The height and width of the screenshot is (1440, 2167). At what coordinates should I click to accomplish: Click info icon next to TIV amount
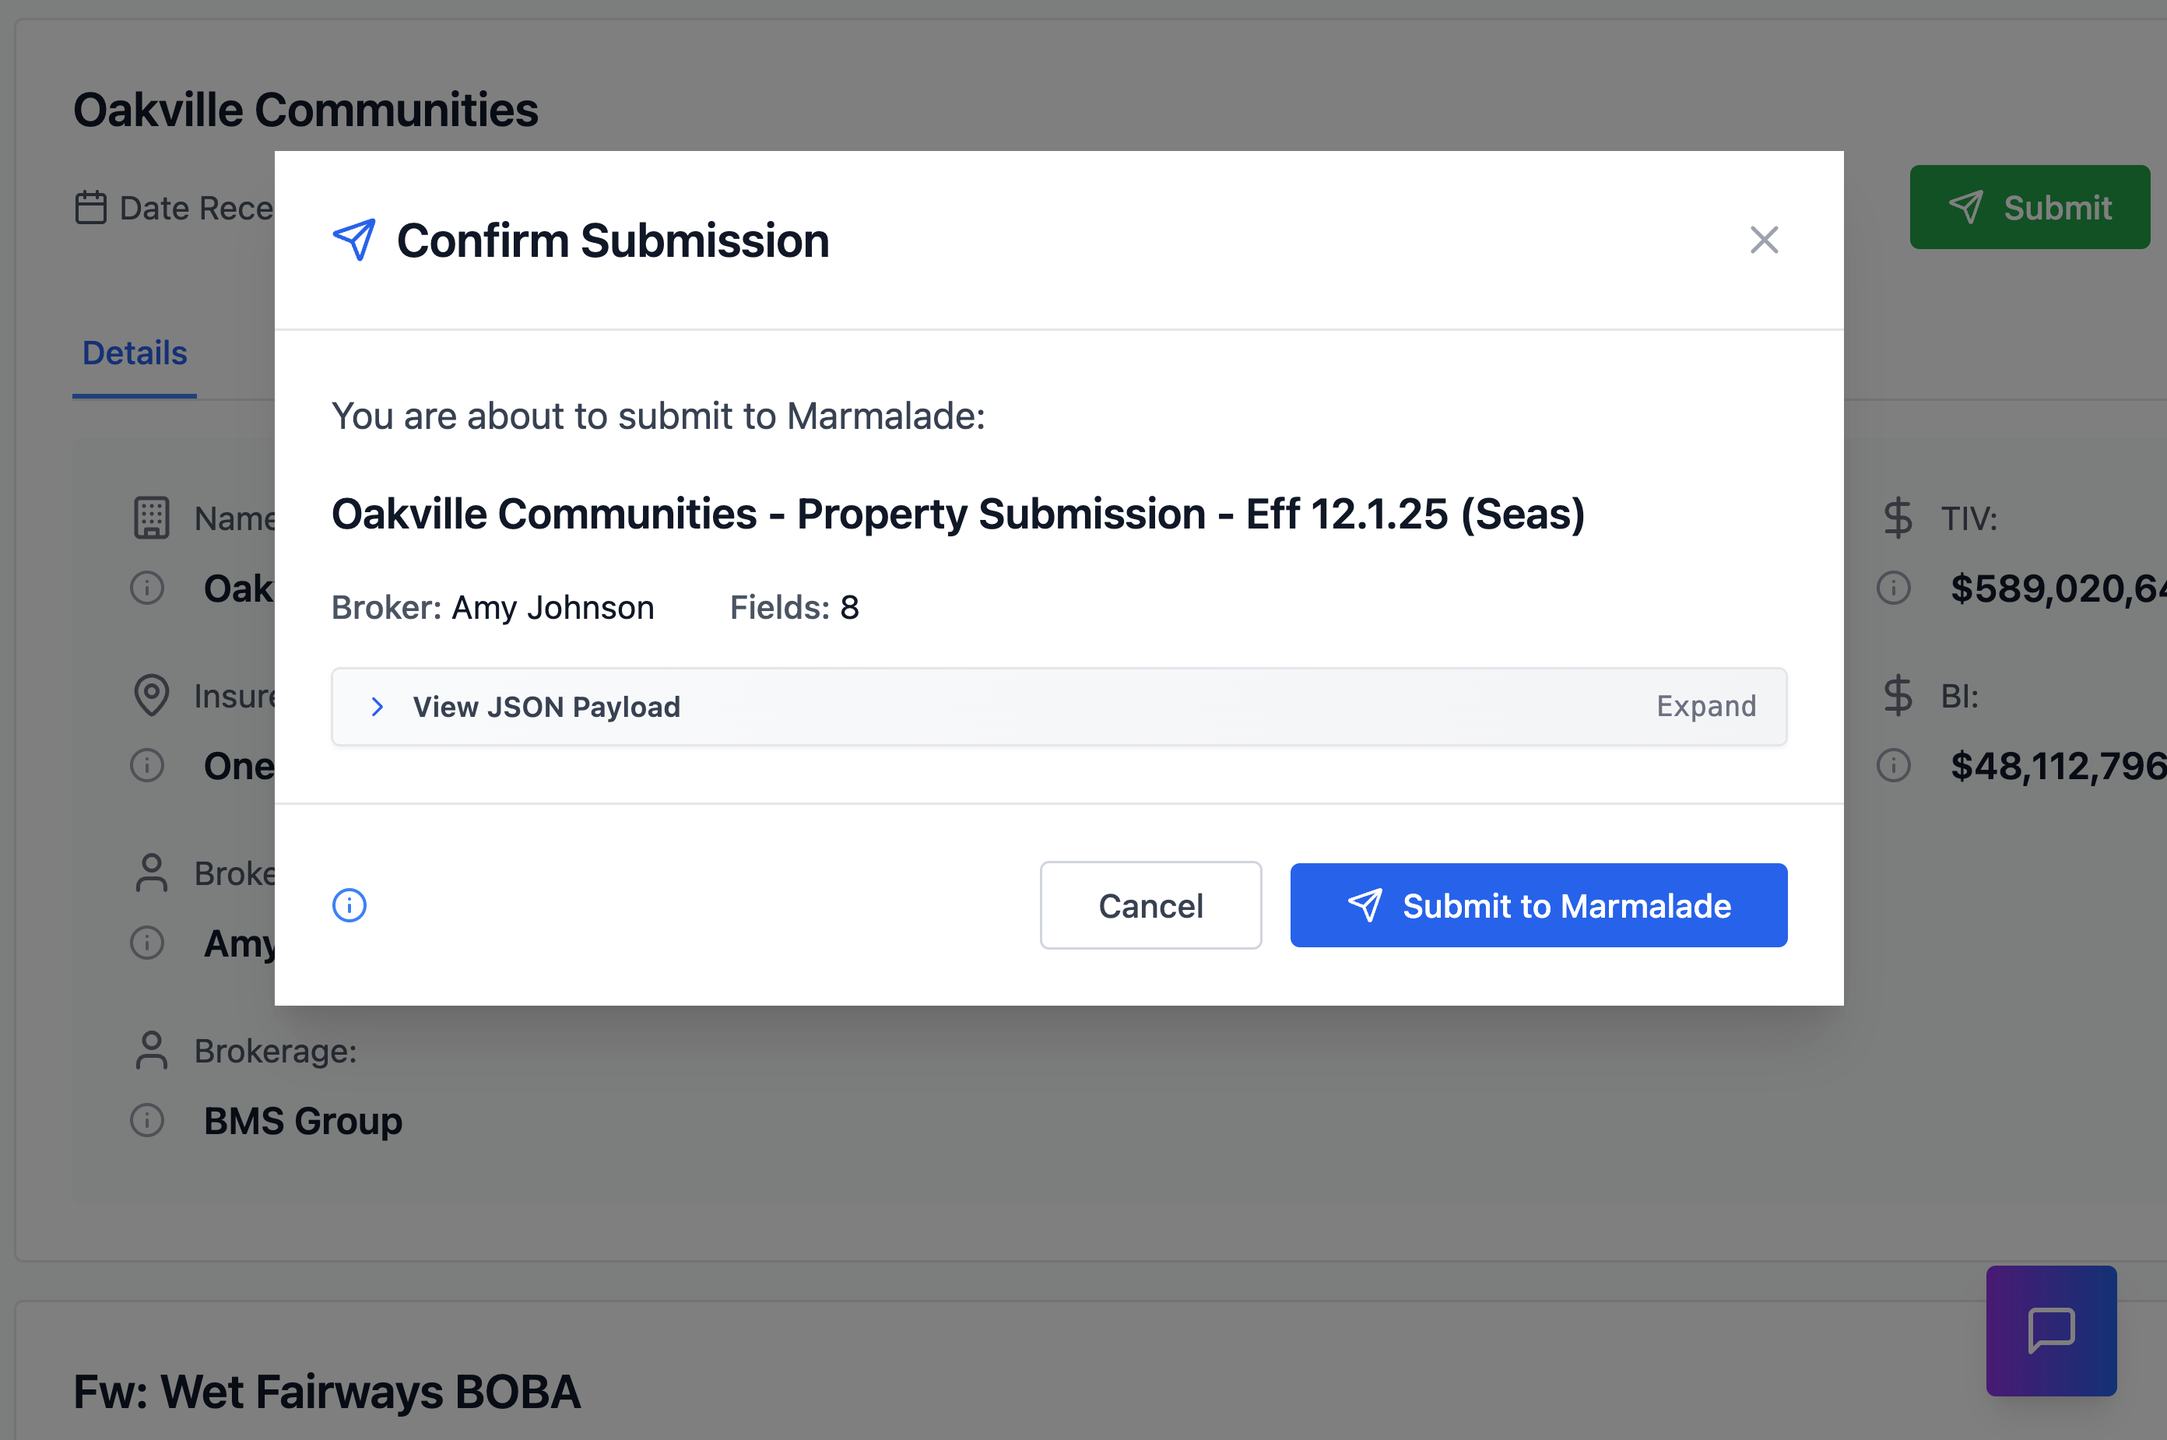[1893, 588]
